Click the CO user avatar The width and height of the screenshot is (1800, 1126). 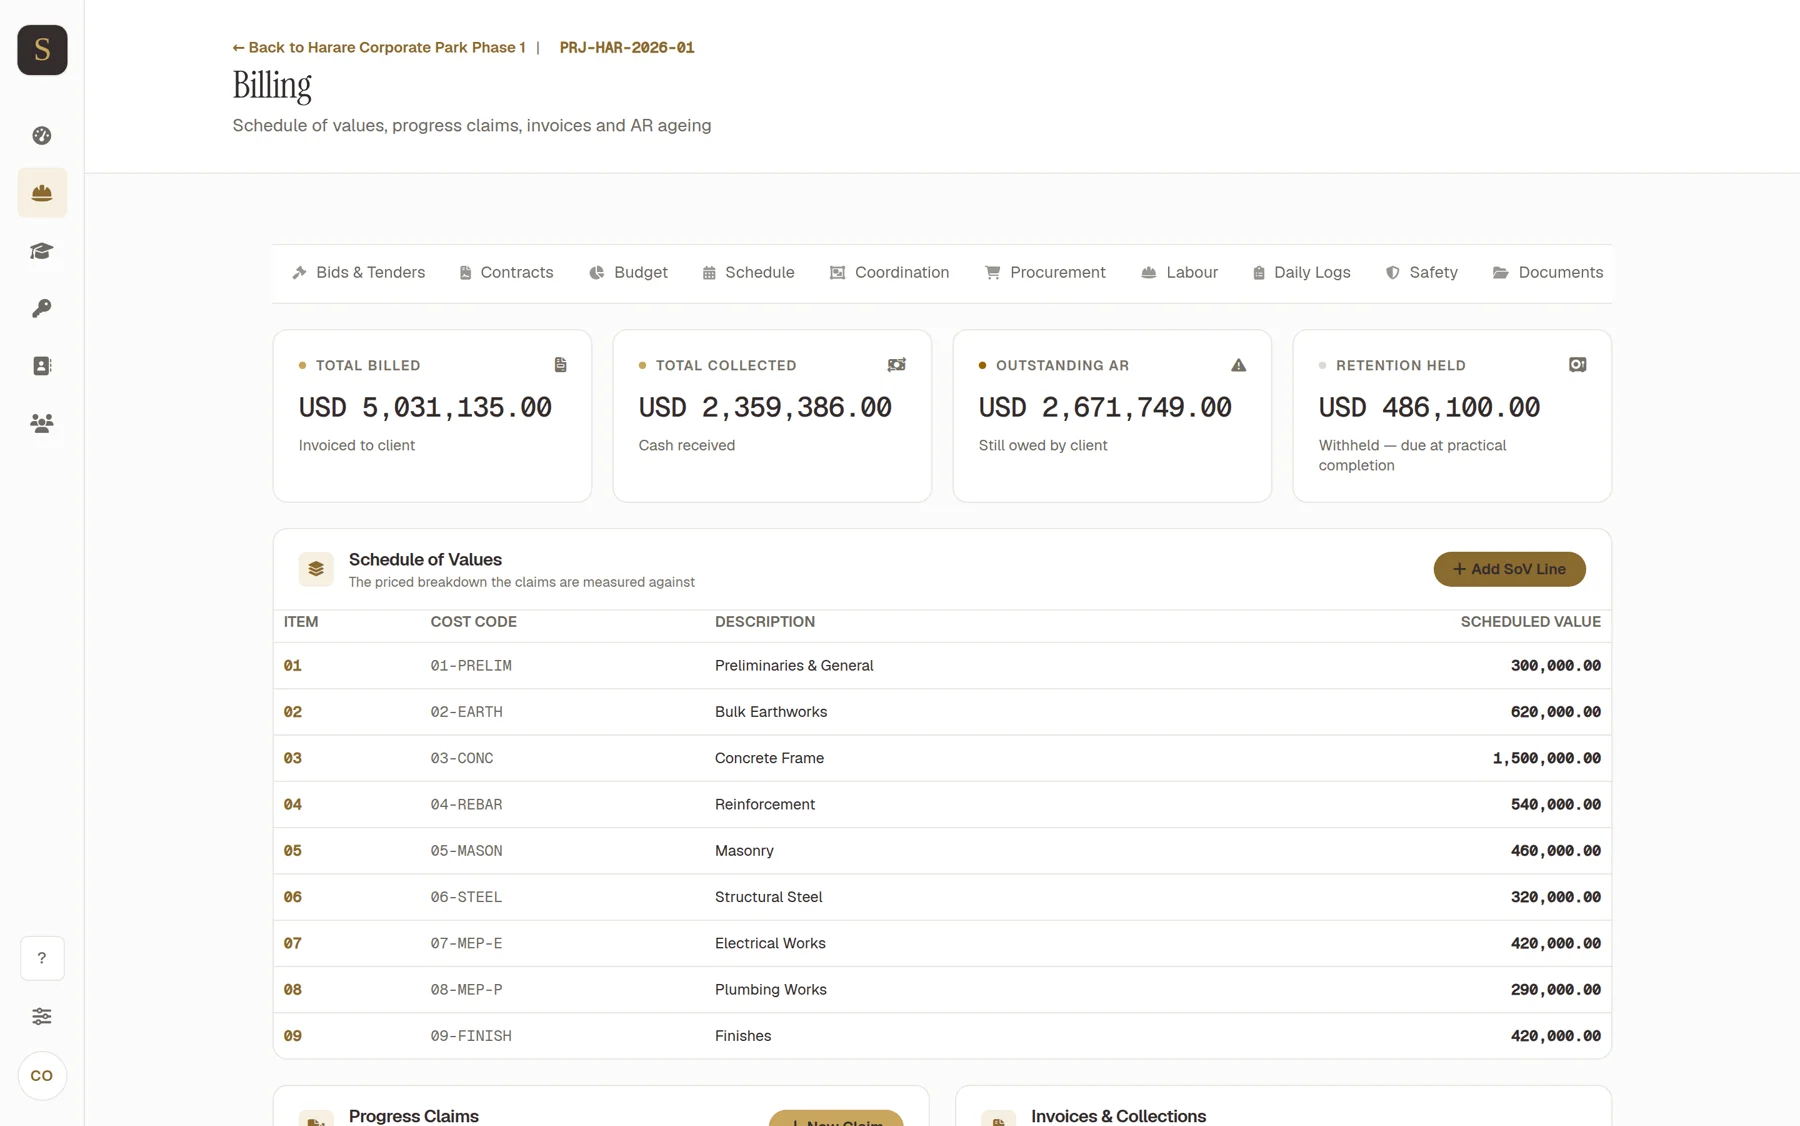(42, 1076)
